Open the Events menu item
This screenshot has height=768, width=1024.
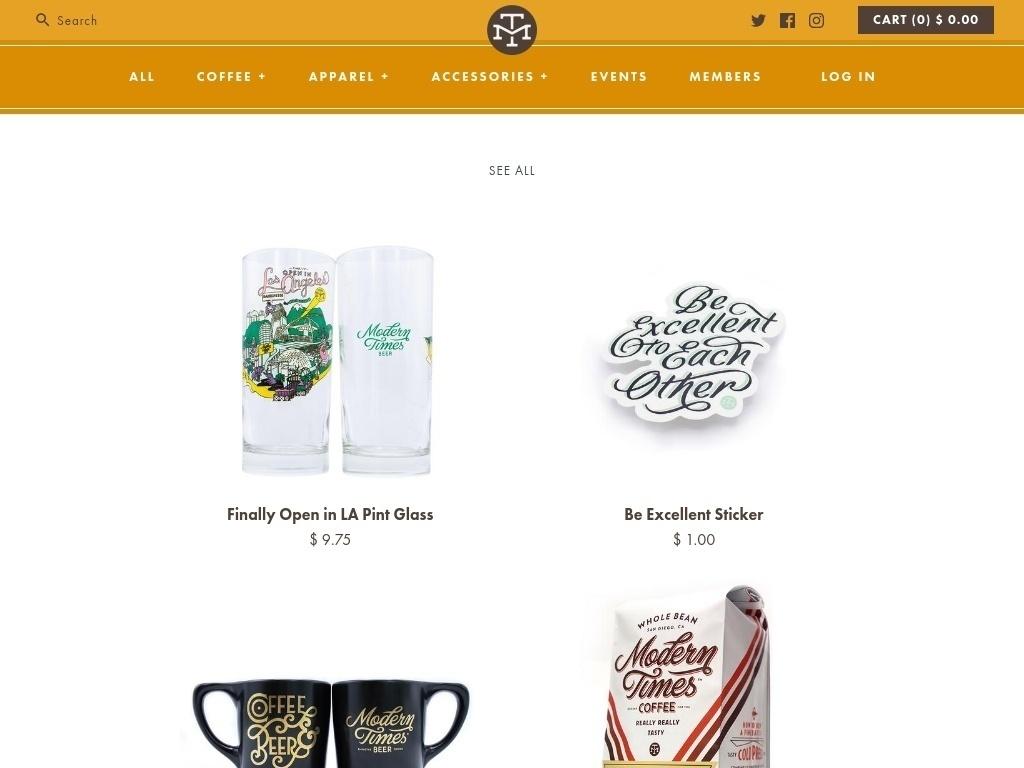tap(618, 76)
